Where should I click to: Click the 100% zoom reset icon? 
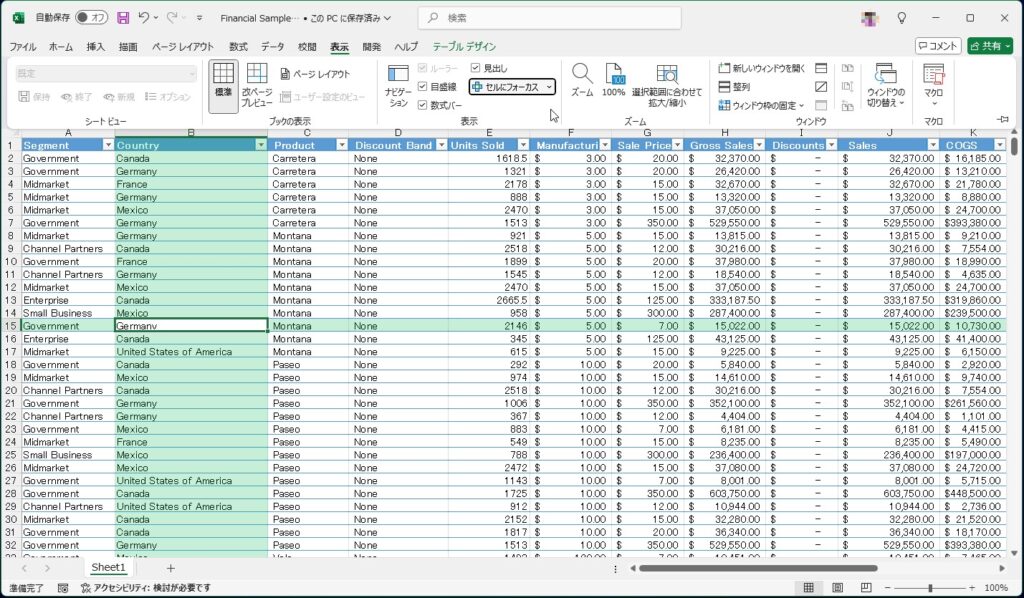614,79
